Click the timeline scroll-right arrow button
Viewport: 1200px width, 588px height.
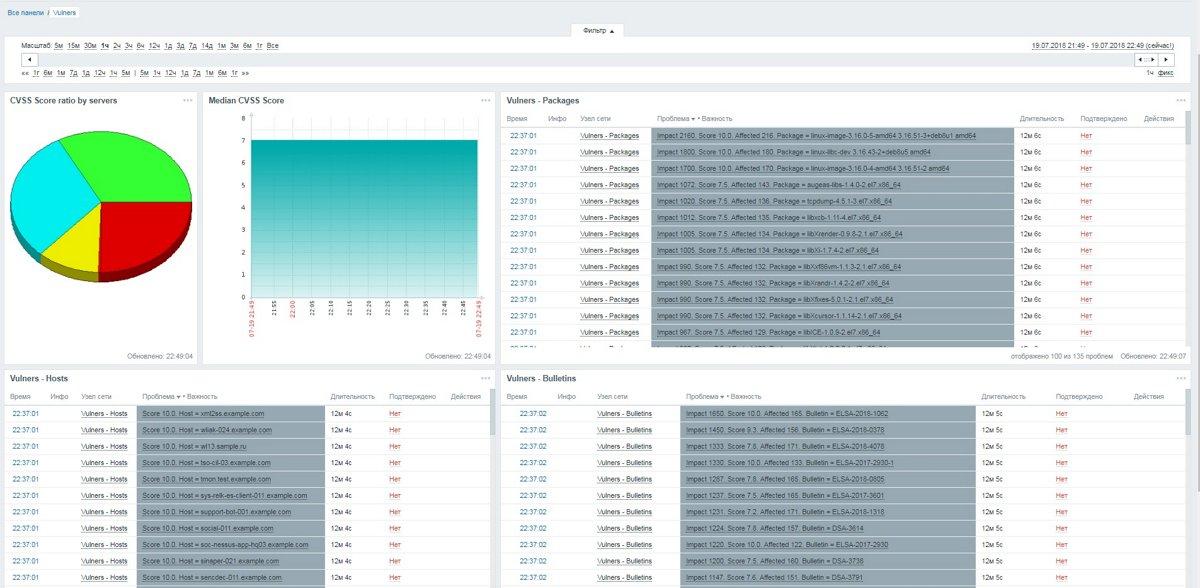point(1167,60)
